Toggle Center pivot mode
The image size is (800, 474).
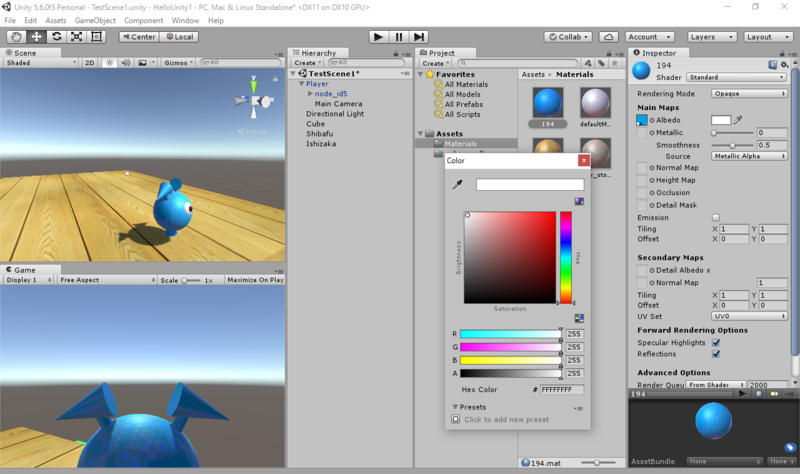[x=139, y=37]
